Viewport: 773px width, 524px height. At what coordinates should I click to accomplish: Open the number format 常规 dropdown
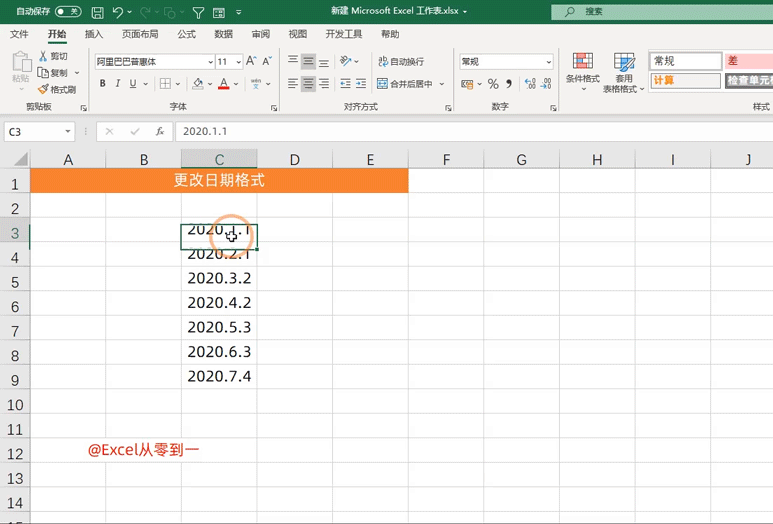point(549,62)
